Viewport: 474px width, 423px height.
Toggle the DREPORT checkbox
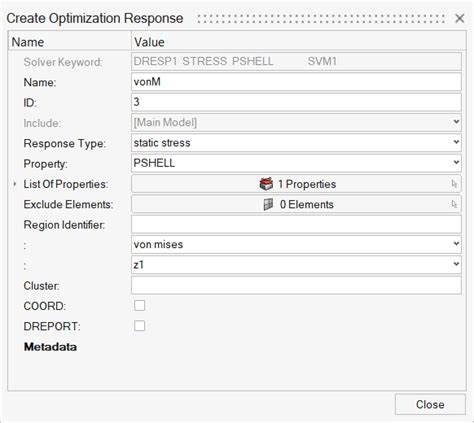pyautogui.click(x=139, y=326)
